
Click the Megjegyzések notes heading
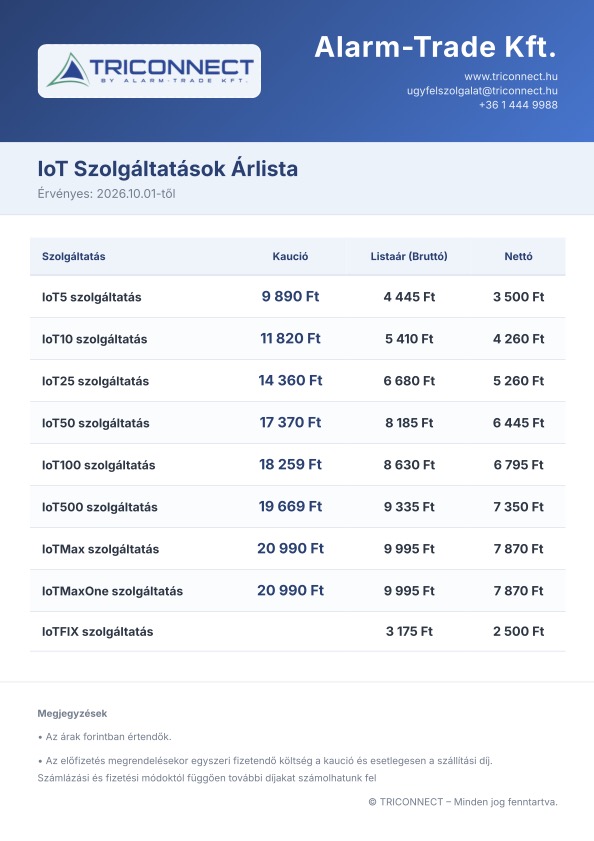tap(72, 713)
